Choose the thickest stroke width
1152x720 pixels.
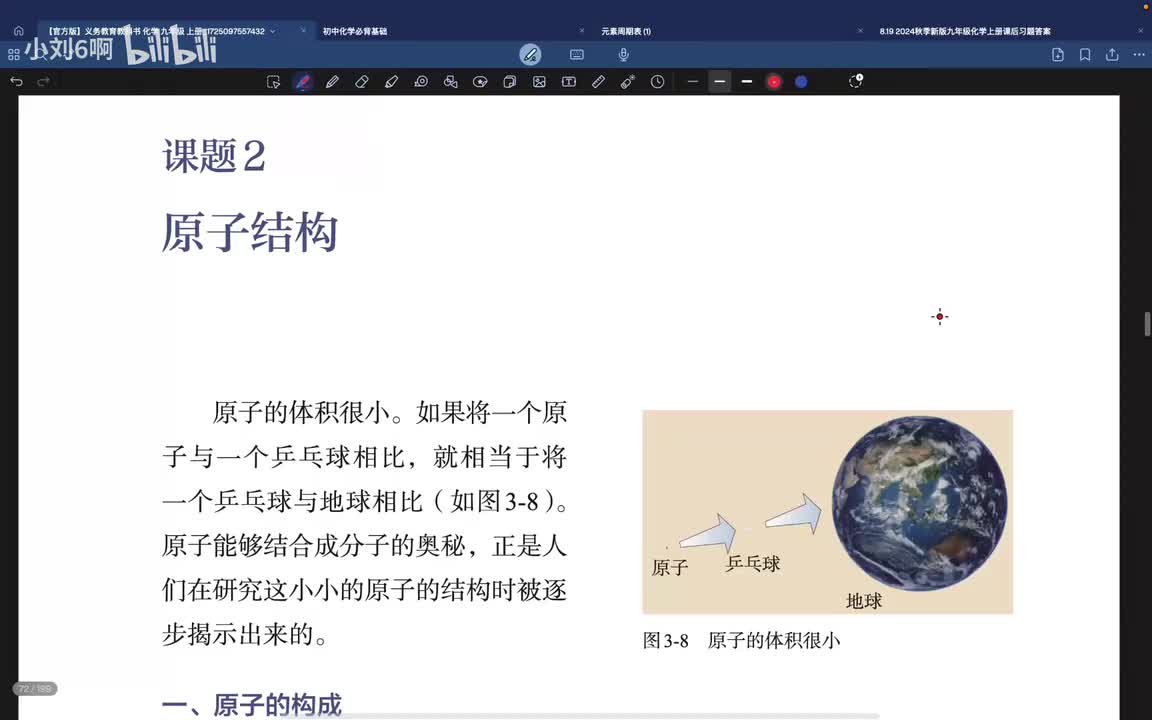tap(746, 82)
